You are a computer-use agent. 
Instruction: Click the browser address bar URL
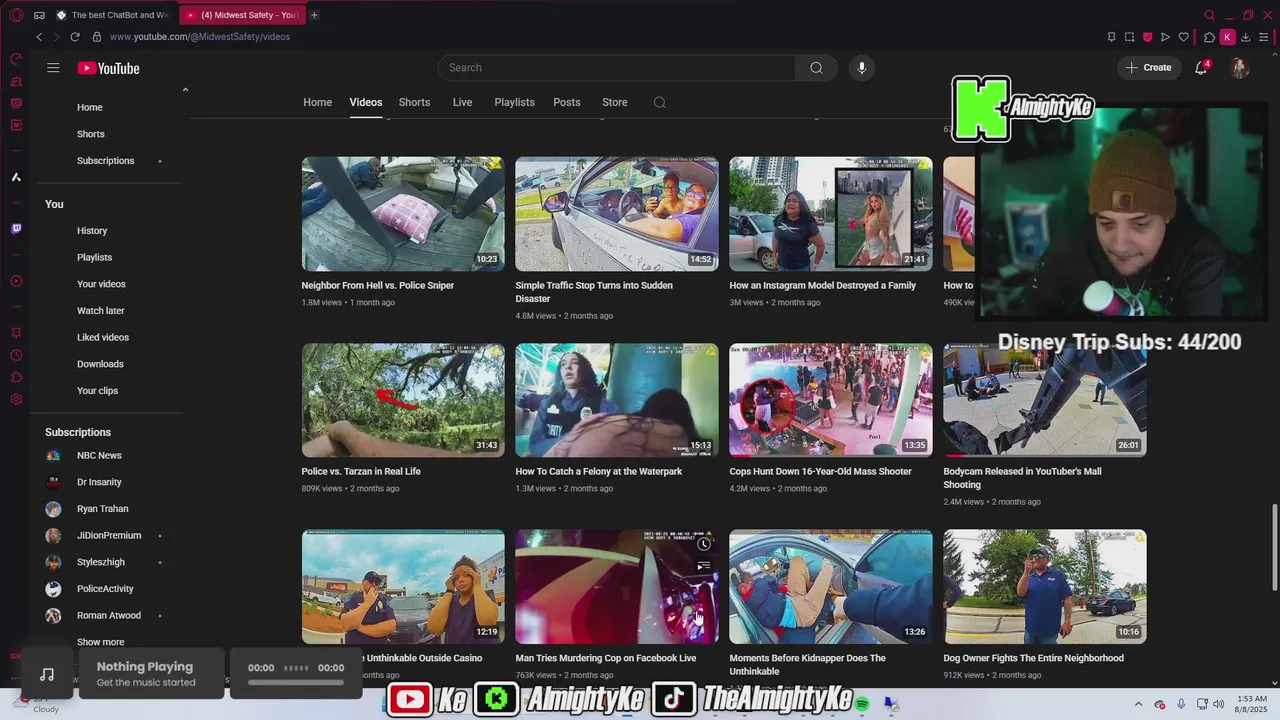coord(200,37)
